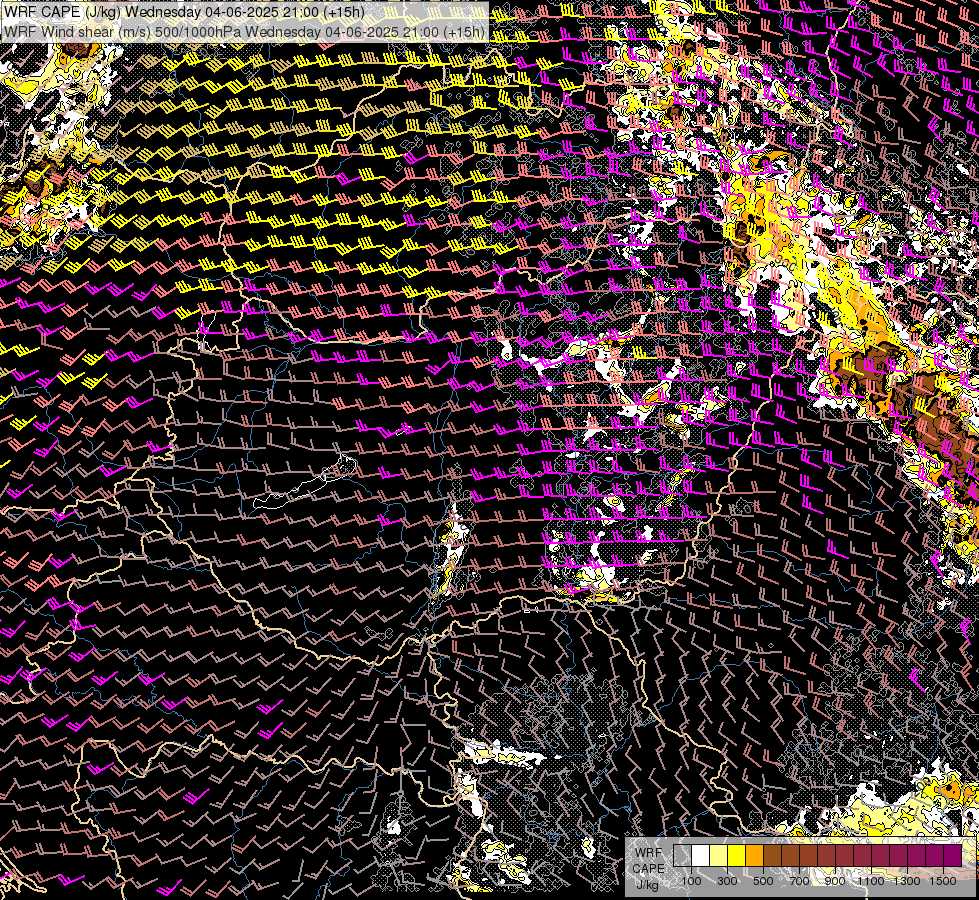Click the white legend swatch above 100
979x900 pixels.
tap(701, 856)
